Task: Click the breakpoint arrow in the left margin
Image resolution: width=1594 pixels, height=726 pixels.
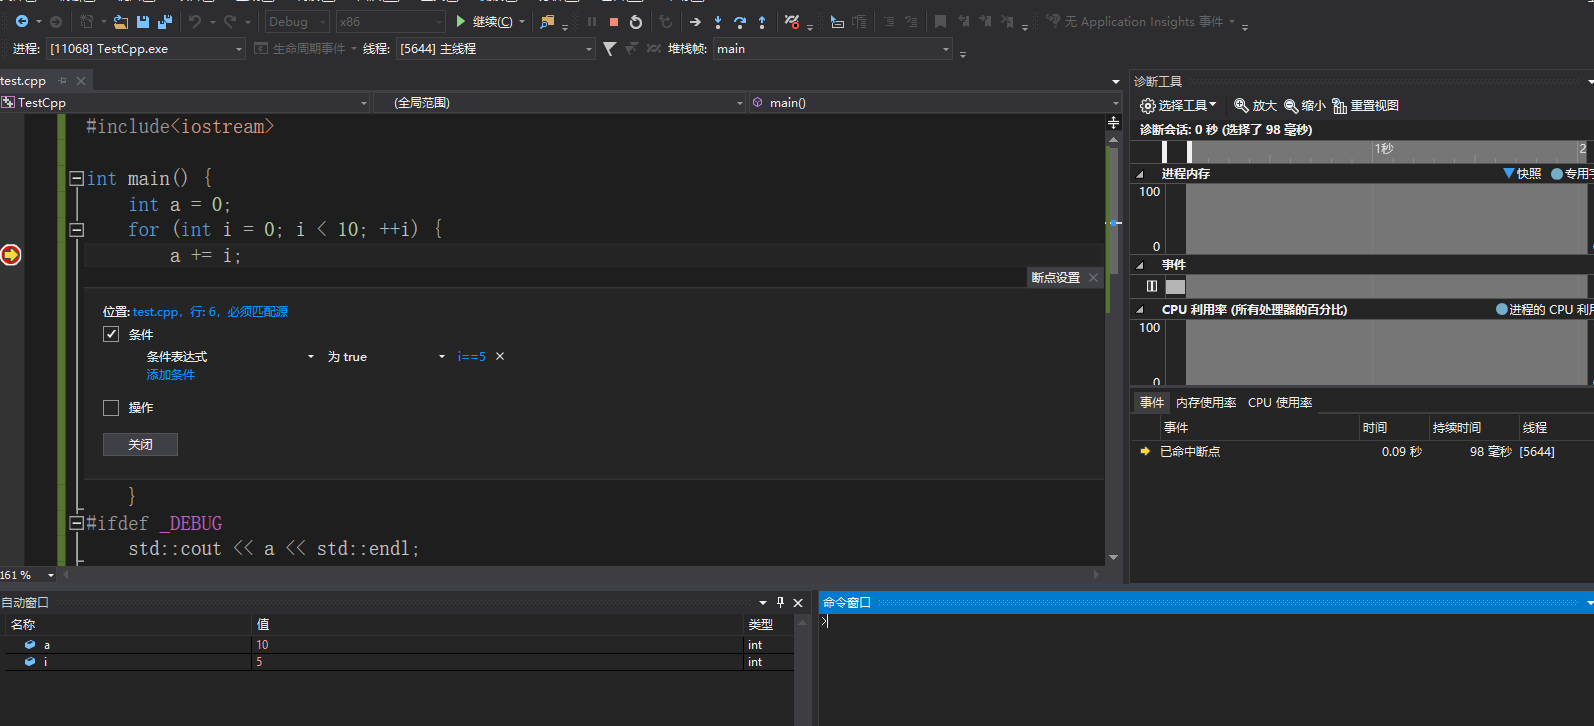Action: coord(11,255)
